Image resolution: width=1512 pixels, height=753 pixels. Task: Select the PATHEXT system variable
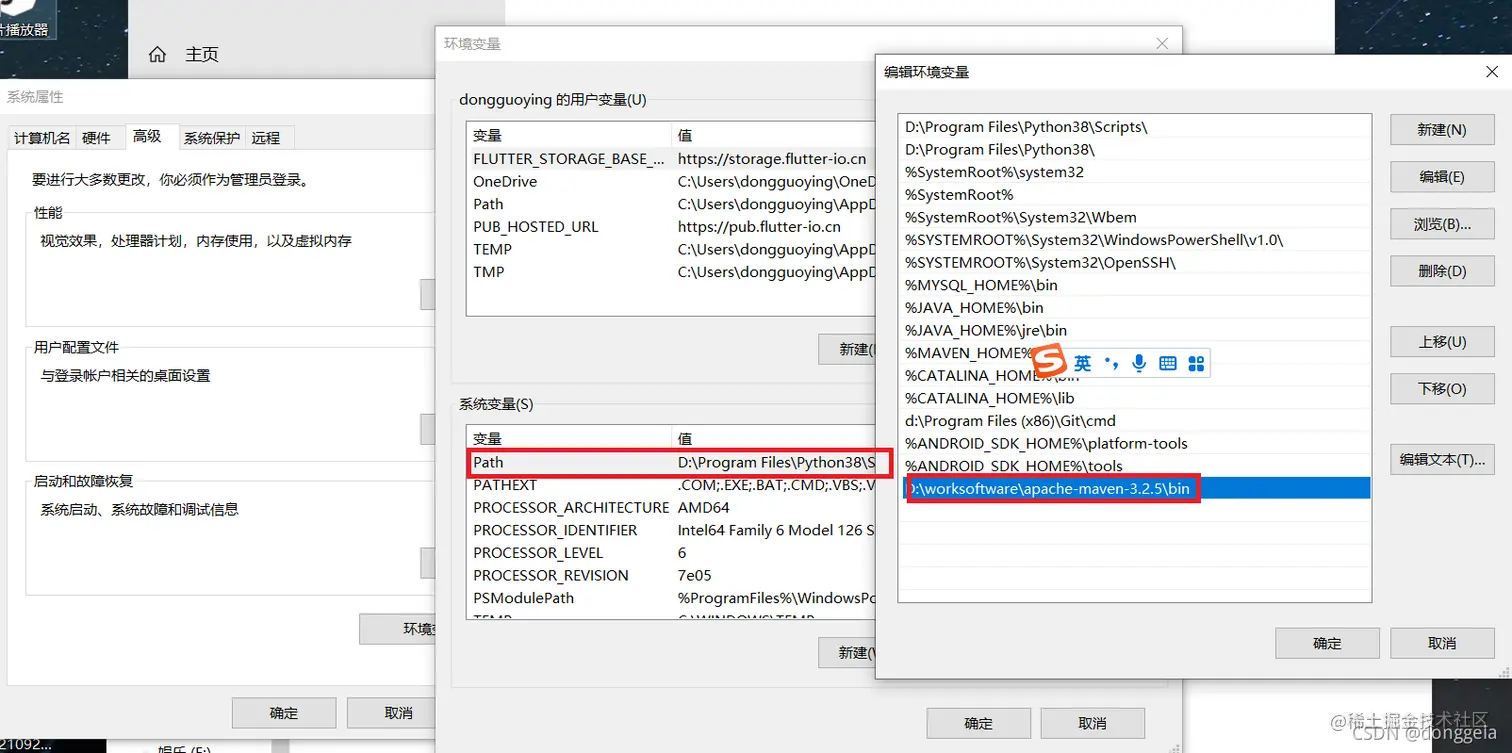coord(671,485)
